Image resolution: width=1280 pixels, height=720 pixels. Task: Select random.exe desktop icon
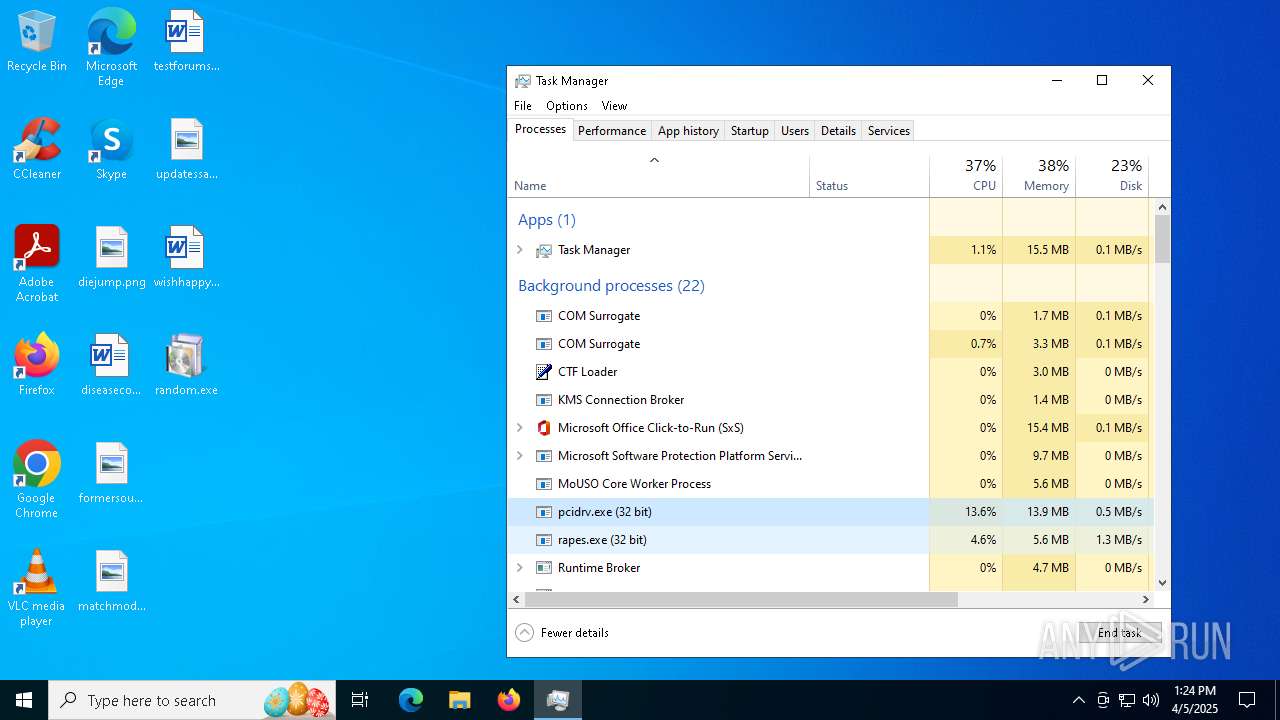click(x=186, y=364)
